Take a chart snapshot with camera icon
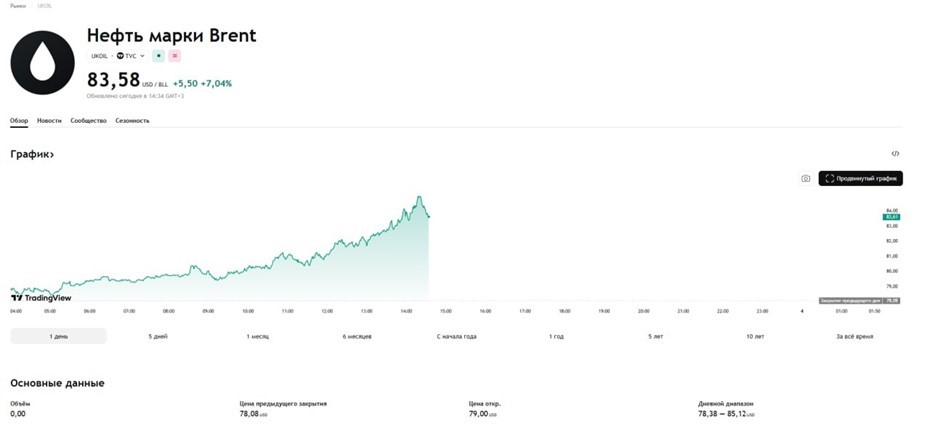 [805, 179]
